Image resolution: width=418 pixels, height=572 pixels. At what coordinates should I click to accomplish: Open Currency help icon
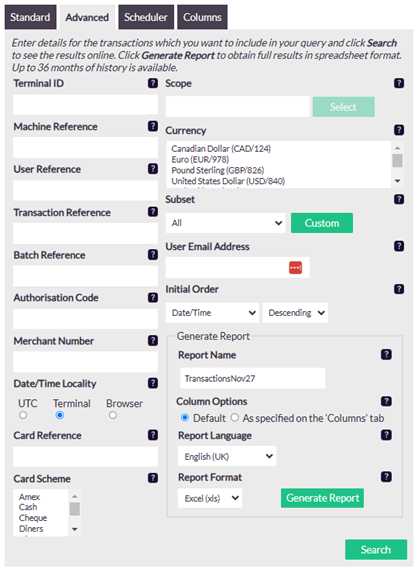[x=399, y=130]
